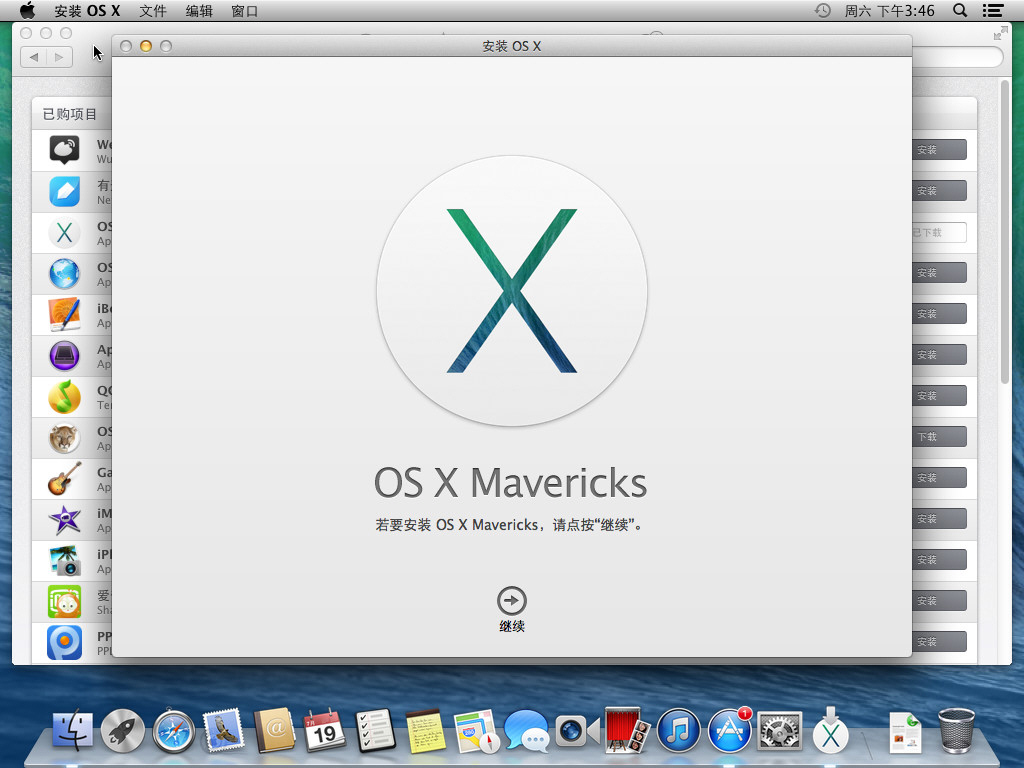The width and height of the screenshot is (1024, 768).
Task: Open Mail stamp icon in Dock
Action: pyautogui.click(x=224, y=730)
